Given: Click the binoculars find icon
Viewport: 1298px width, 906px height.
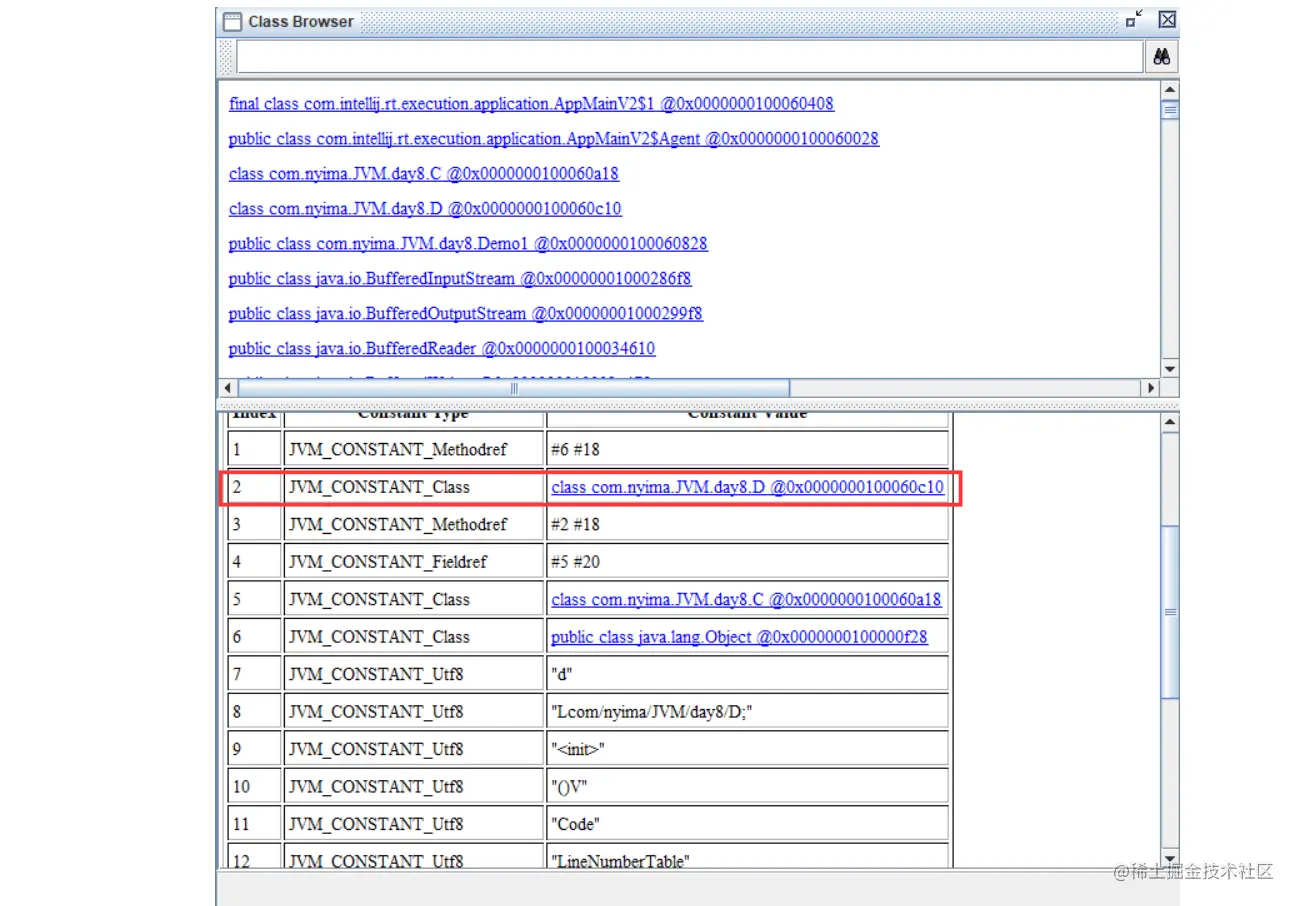Looking at the screenshot, I should tap(1161, 57).
